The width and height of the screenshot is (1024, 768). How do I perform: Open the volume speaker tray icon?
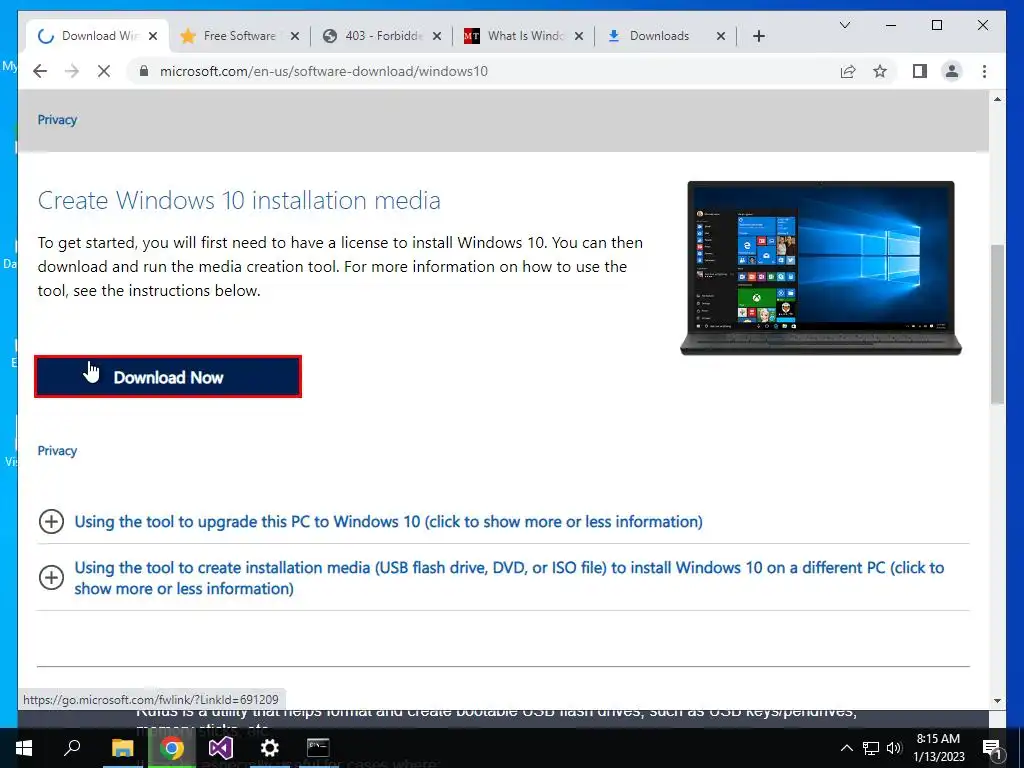click(x=894, y=748)
